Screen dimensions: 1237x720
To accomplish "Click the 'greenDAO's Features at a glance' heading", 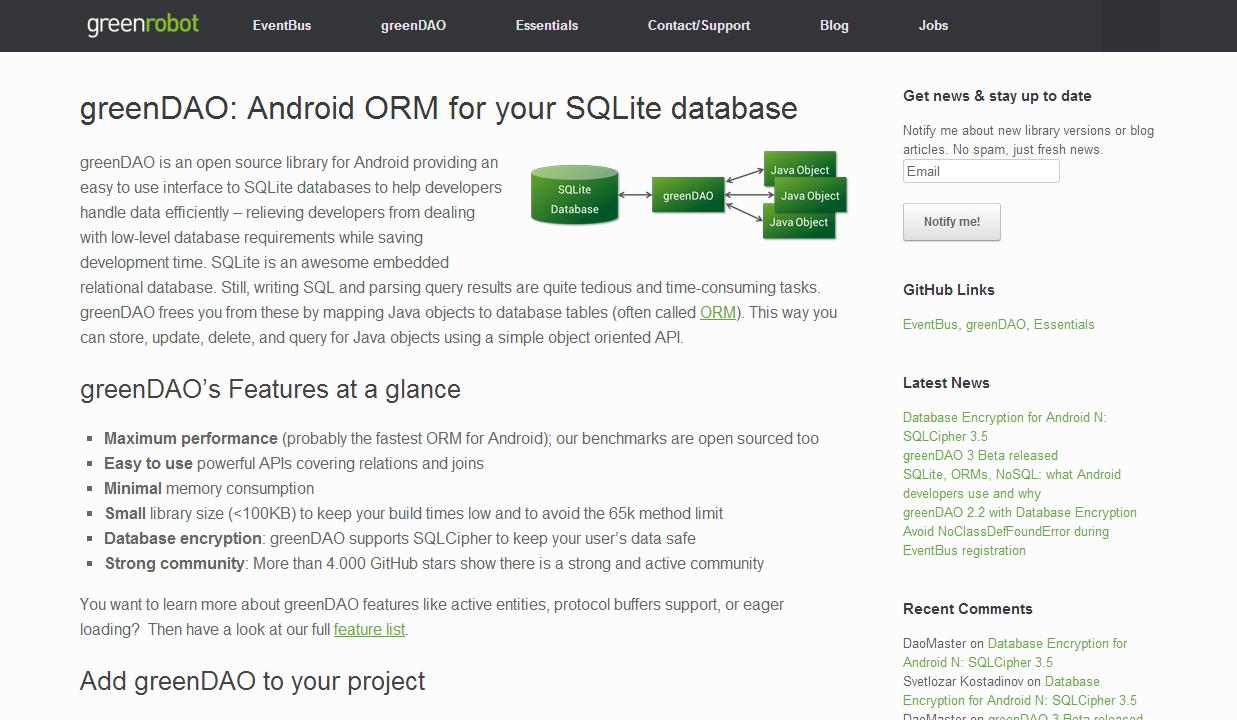I will click(270, 389).
